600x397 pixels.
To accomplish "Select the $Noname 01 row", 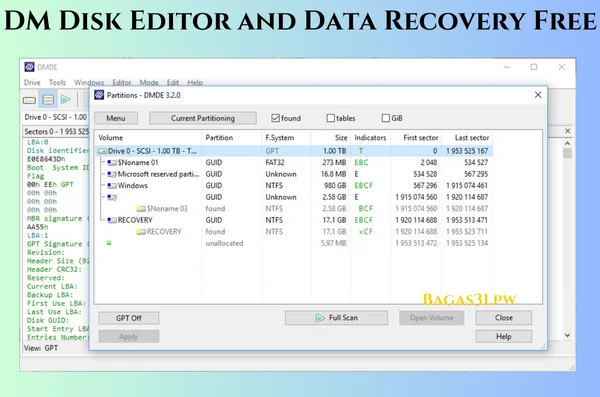I will click(x=294, y=163).
